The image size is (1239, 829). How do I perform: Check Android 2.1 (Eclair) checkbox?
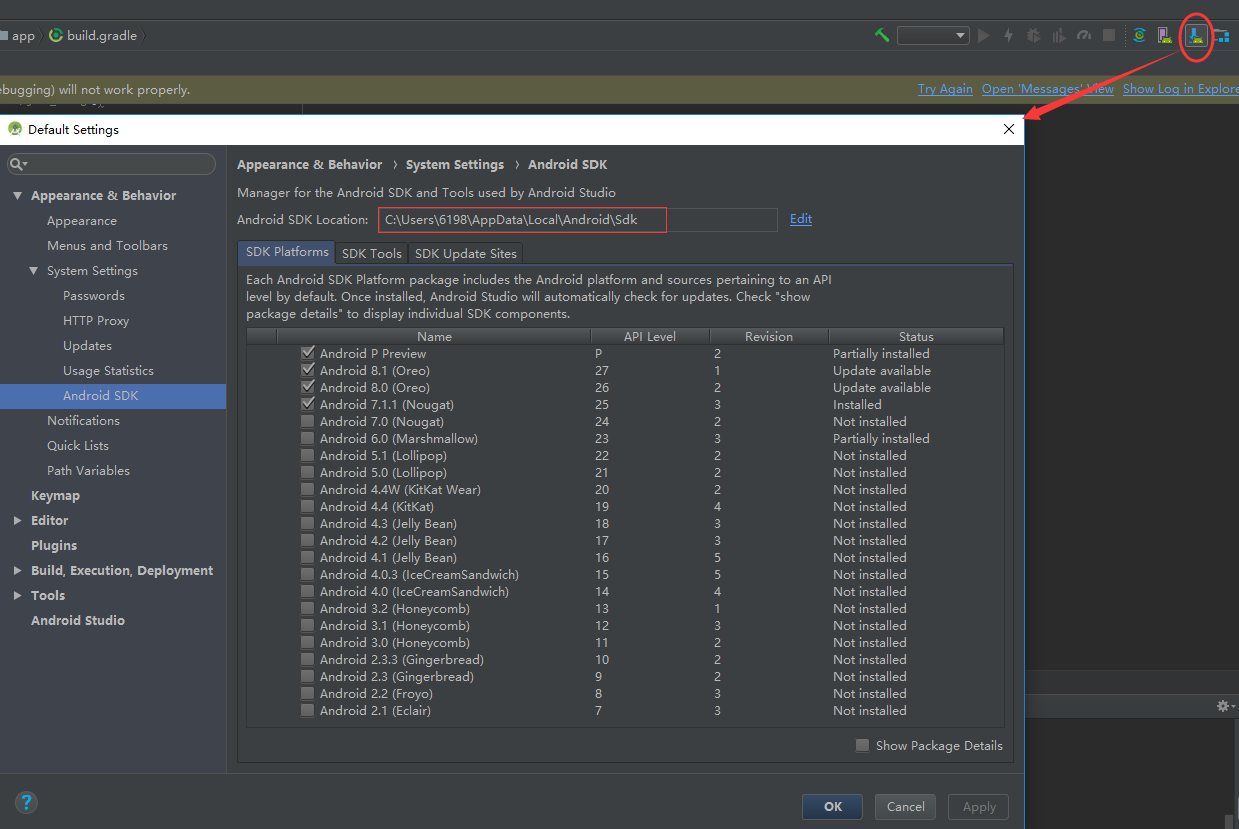click(x=308, y=710)
